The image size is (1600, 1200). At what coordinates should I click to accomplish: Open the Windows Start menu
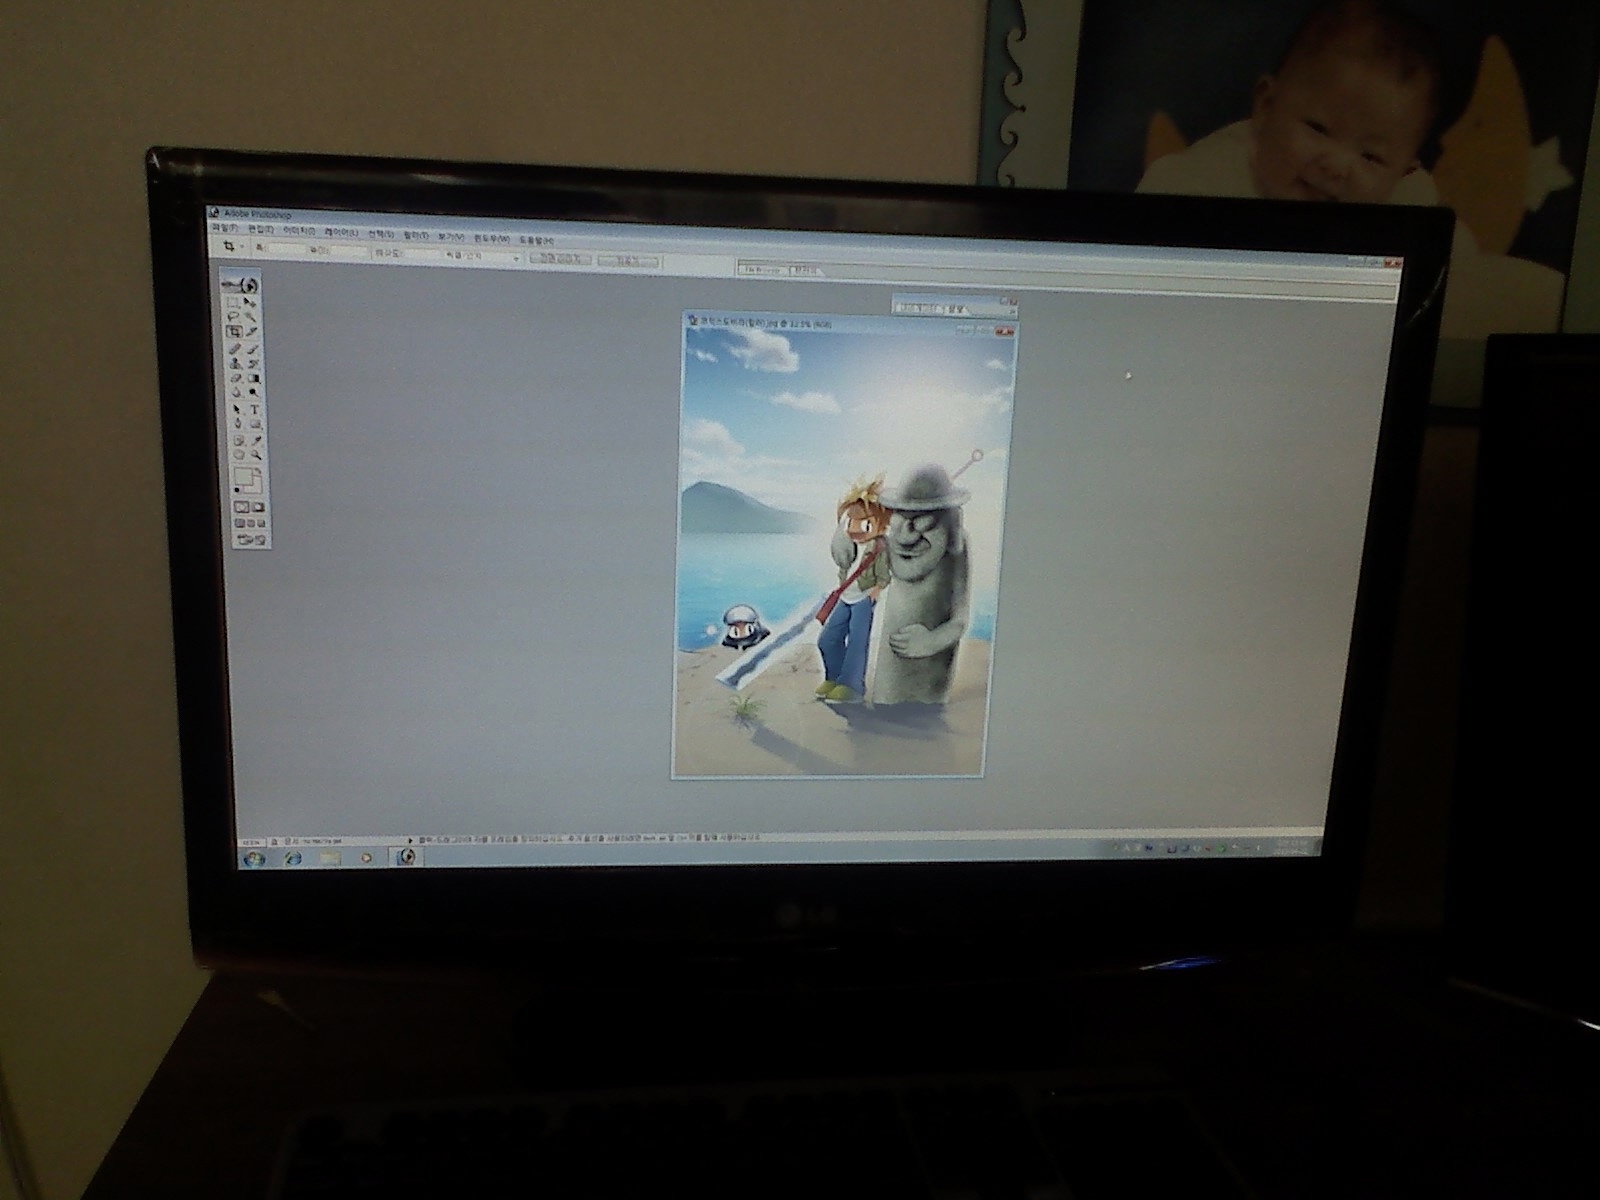[253, 858]
